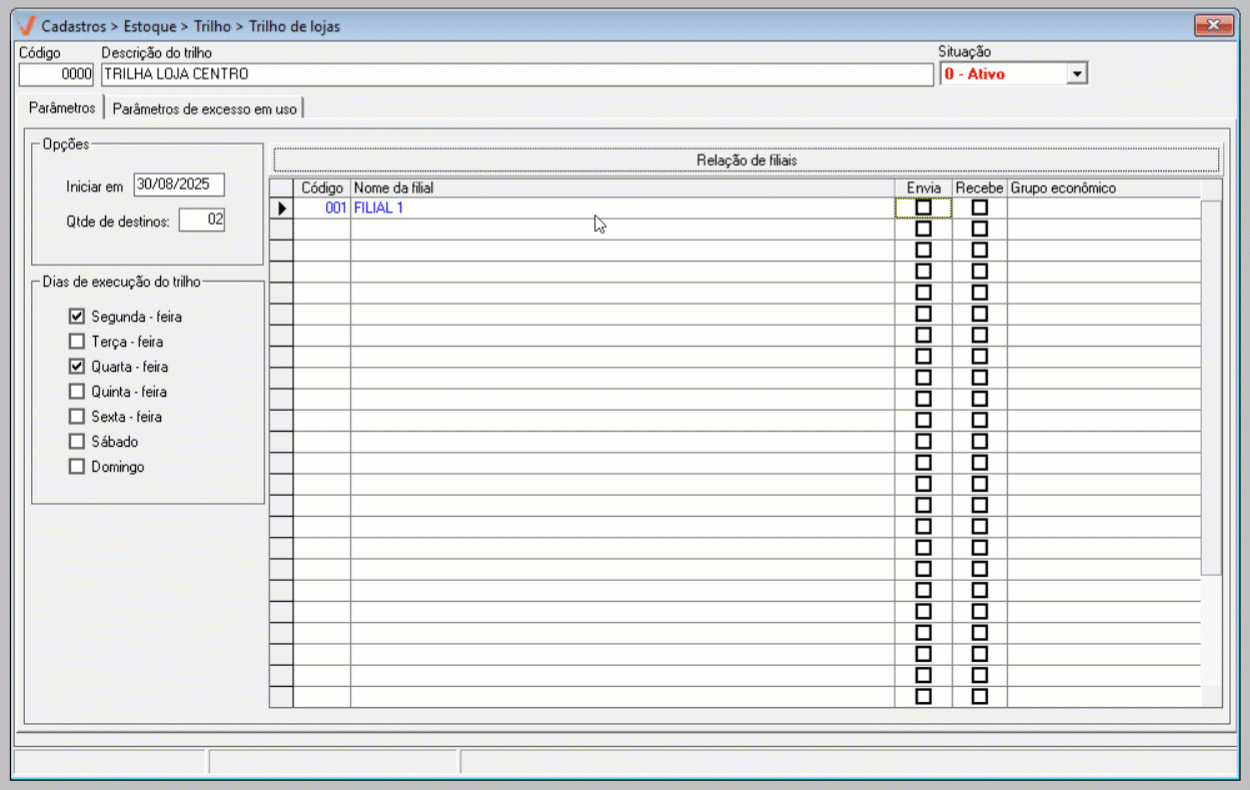This screenshot has height=790, width=1250.
Task: Close the Trilho de lojas window
Action: coord(1215,26)
